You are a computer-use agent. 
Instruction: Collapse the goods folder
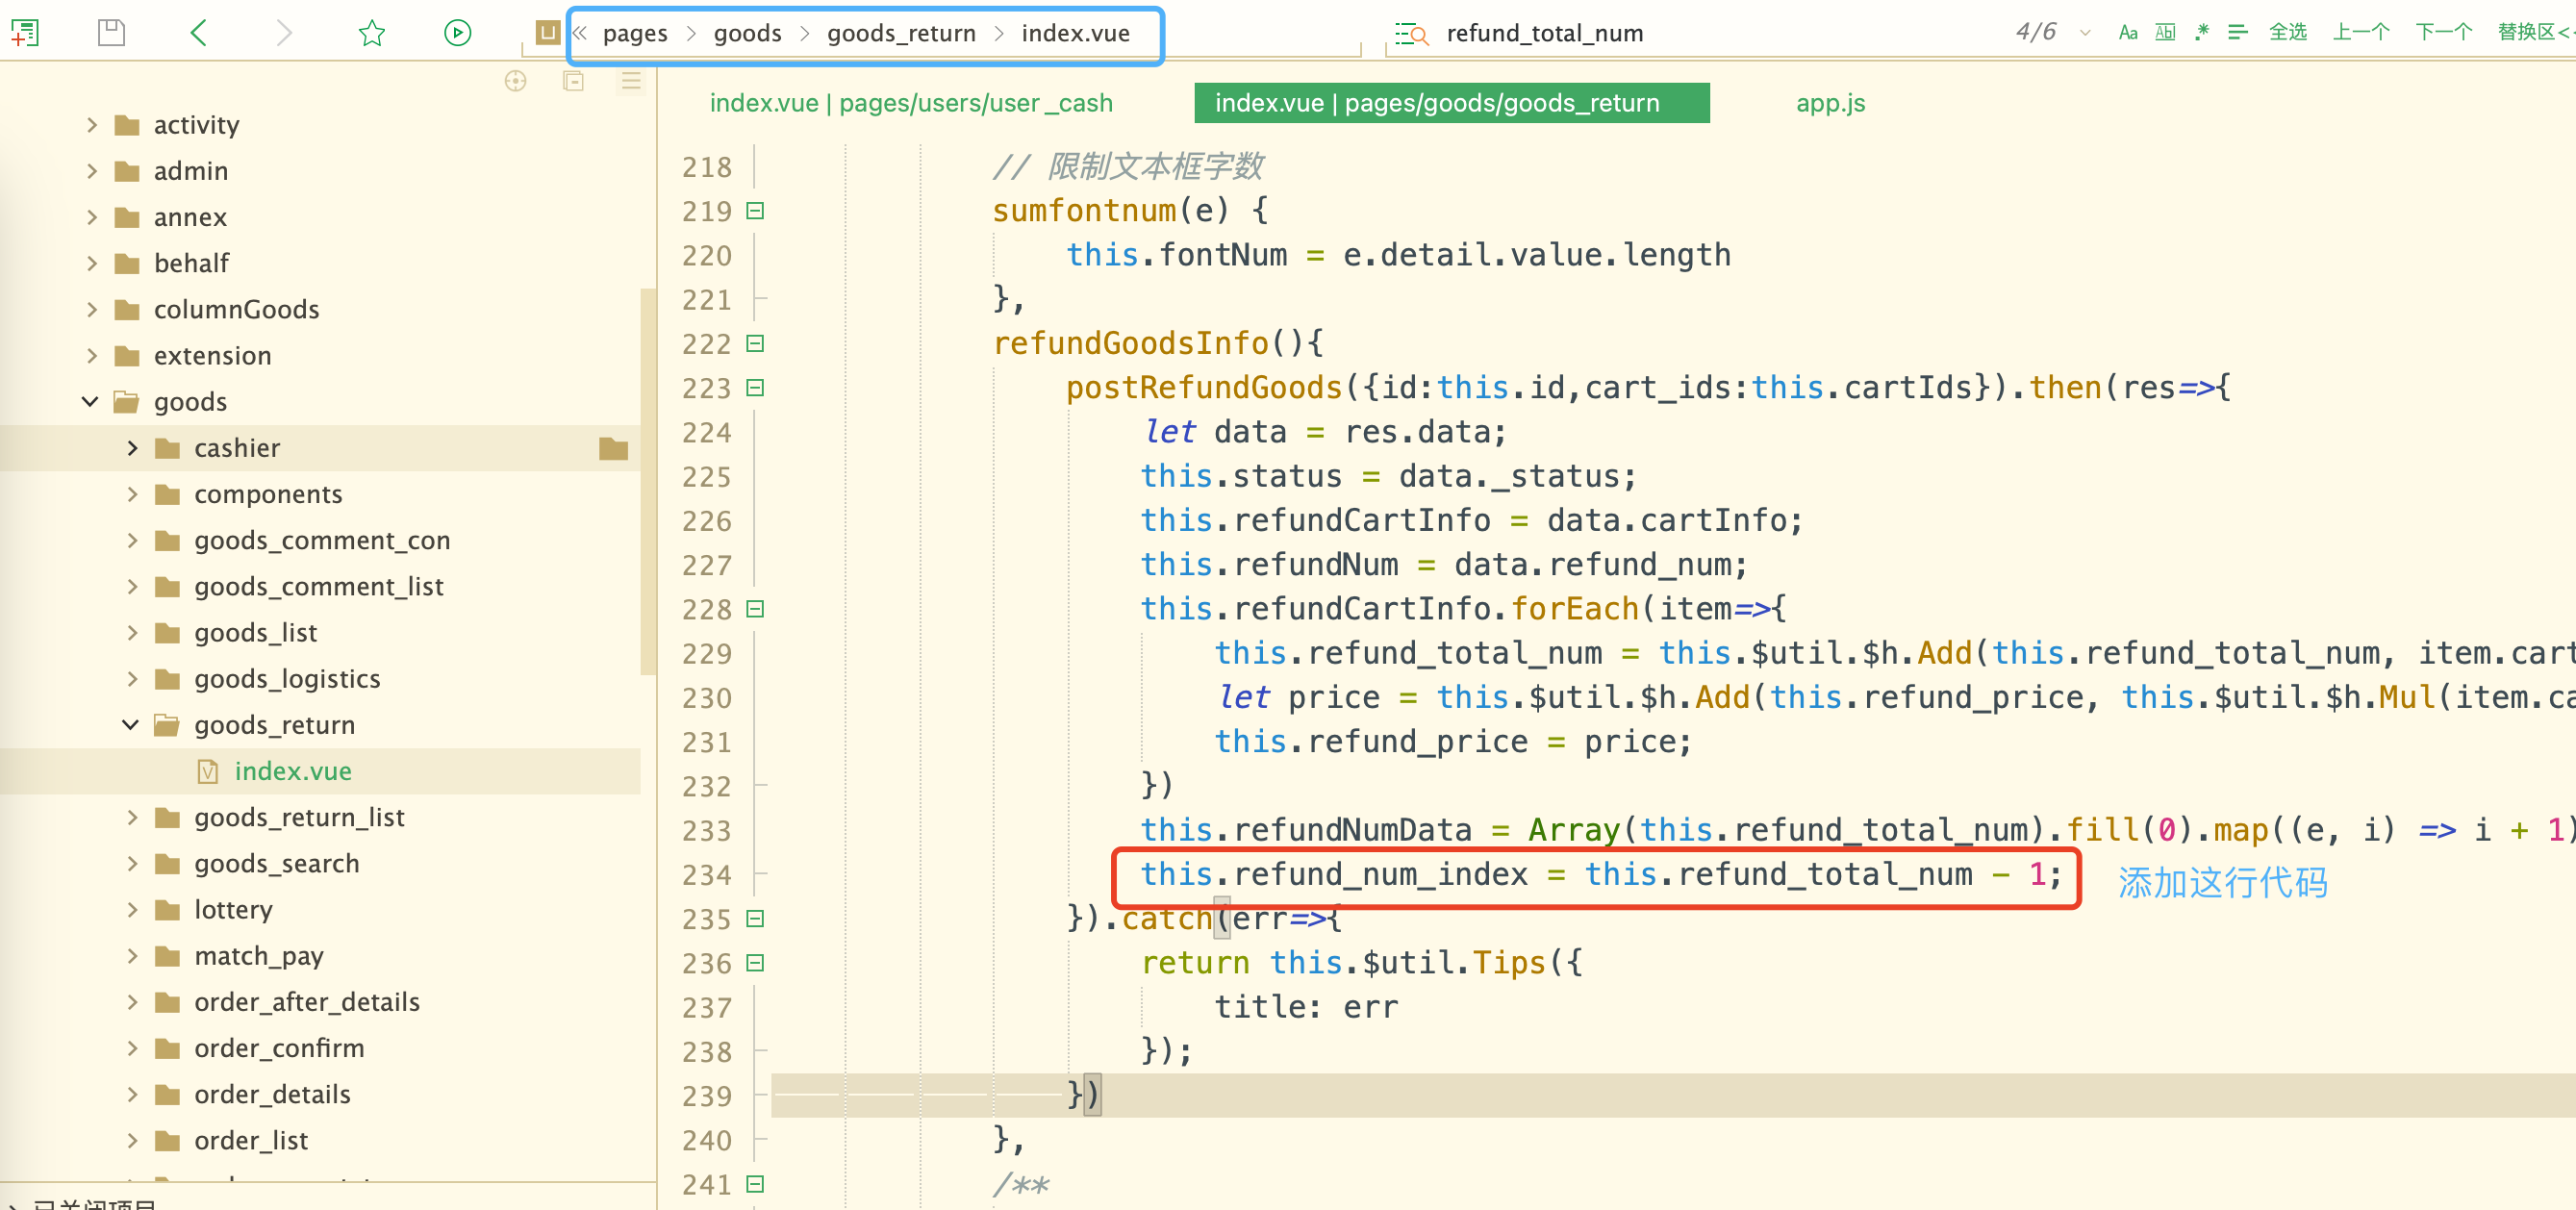coord(90,401)
